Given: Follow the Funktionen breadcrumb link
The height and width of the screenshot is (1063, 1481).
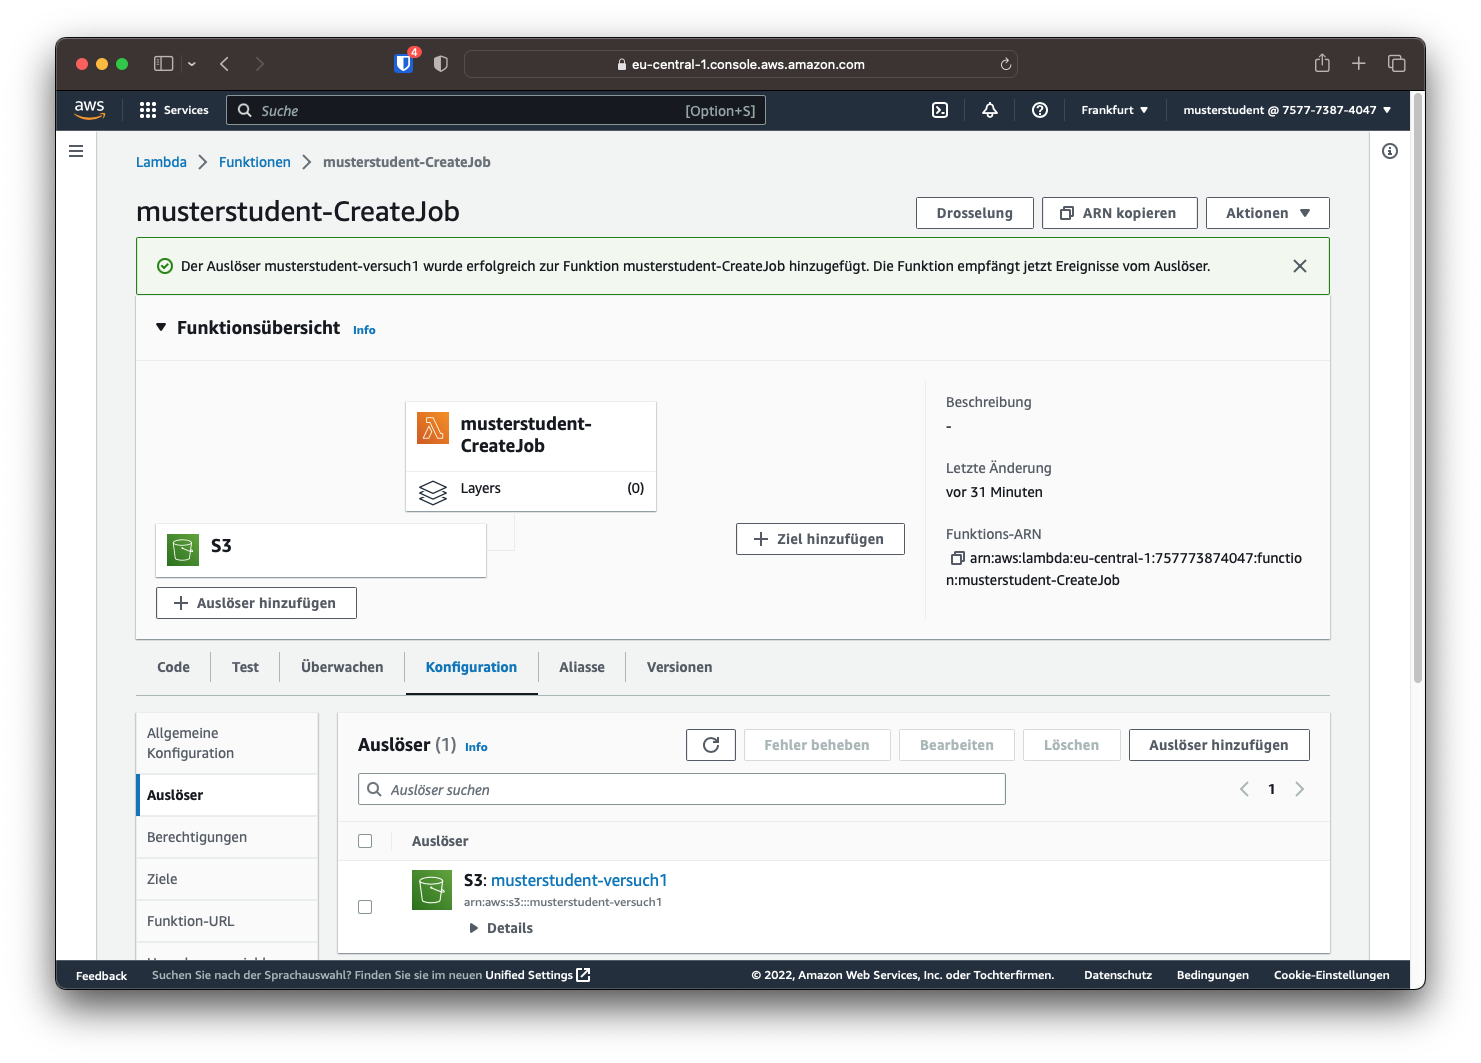Looking at the screenshot, I should (255, 162).
